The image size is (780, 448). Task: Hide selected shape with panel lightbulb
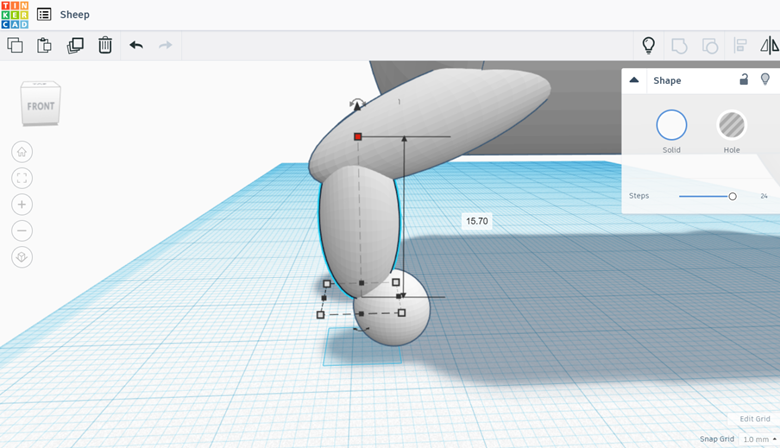click(x=765, y=79)
